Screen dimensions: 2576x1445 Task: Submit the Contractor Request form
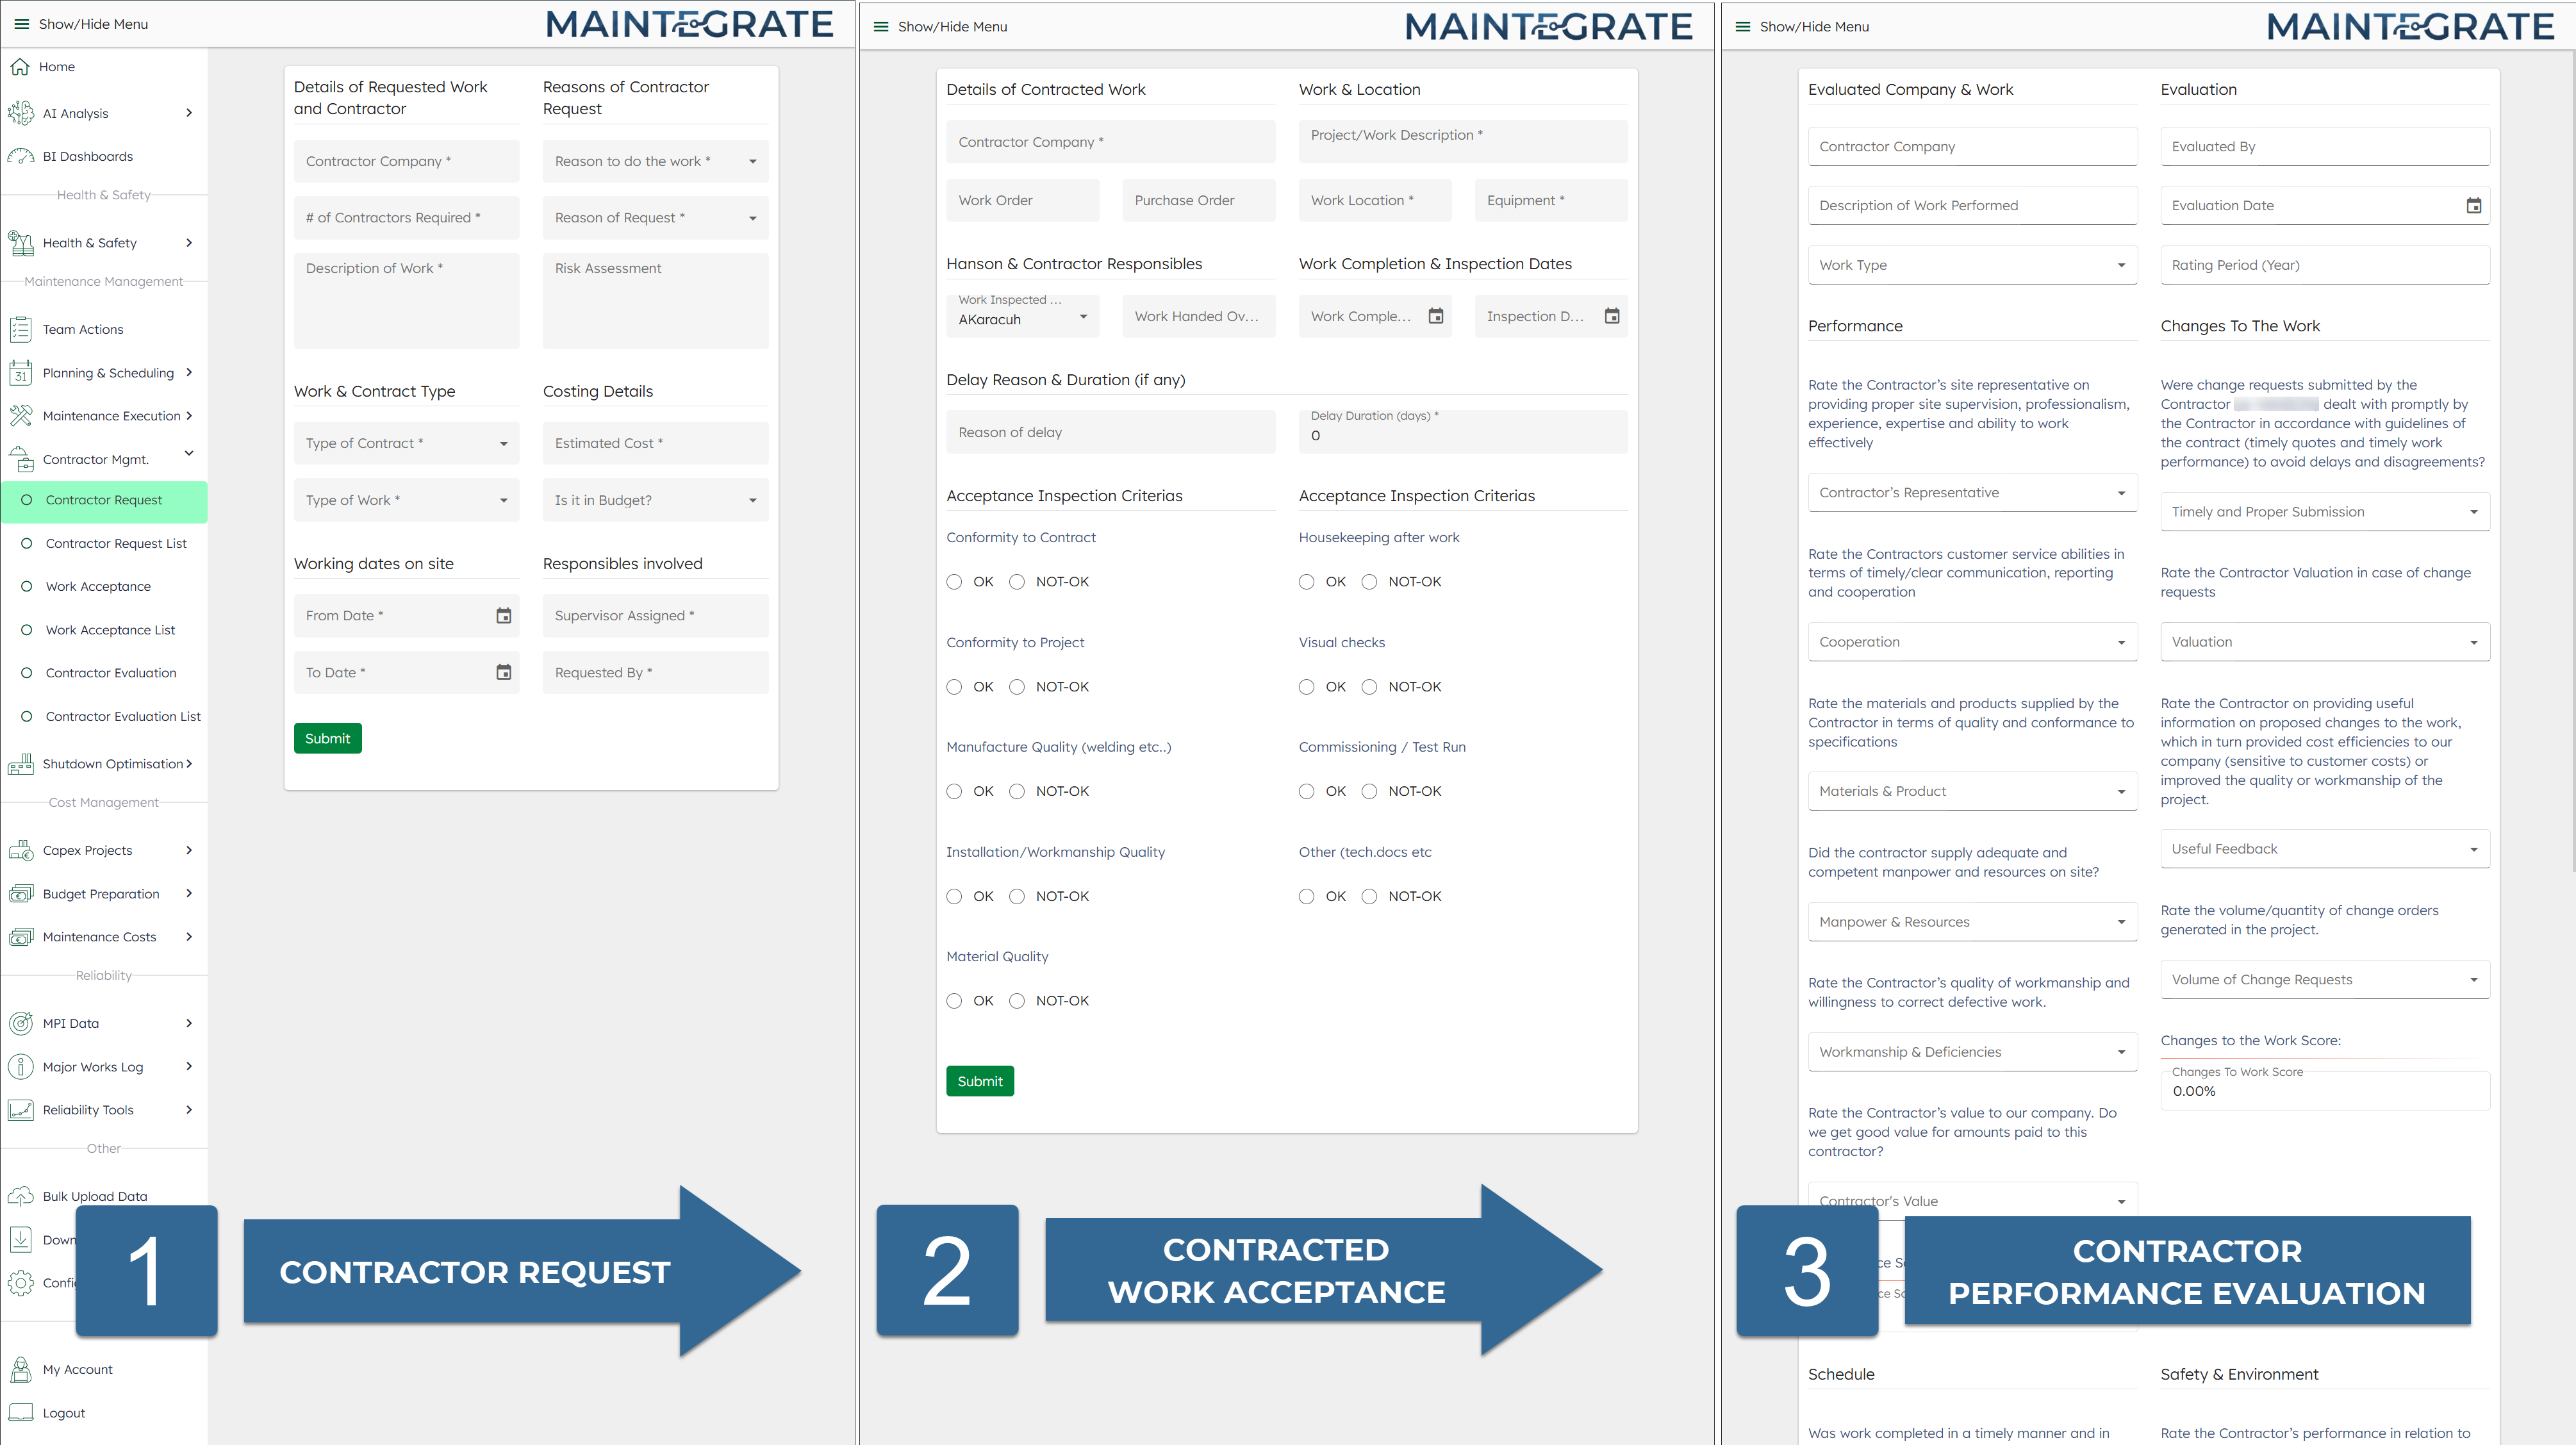coord(327,738)
